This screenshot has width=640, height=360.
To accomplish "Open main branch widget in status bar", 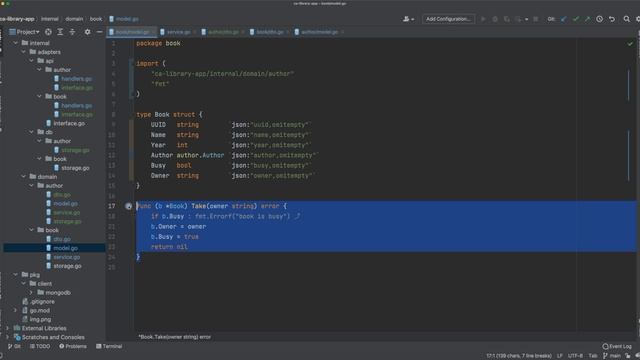I will (612, 356).
